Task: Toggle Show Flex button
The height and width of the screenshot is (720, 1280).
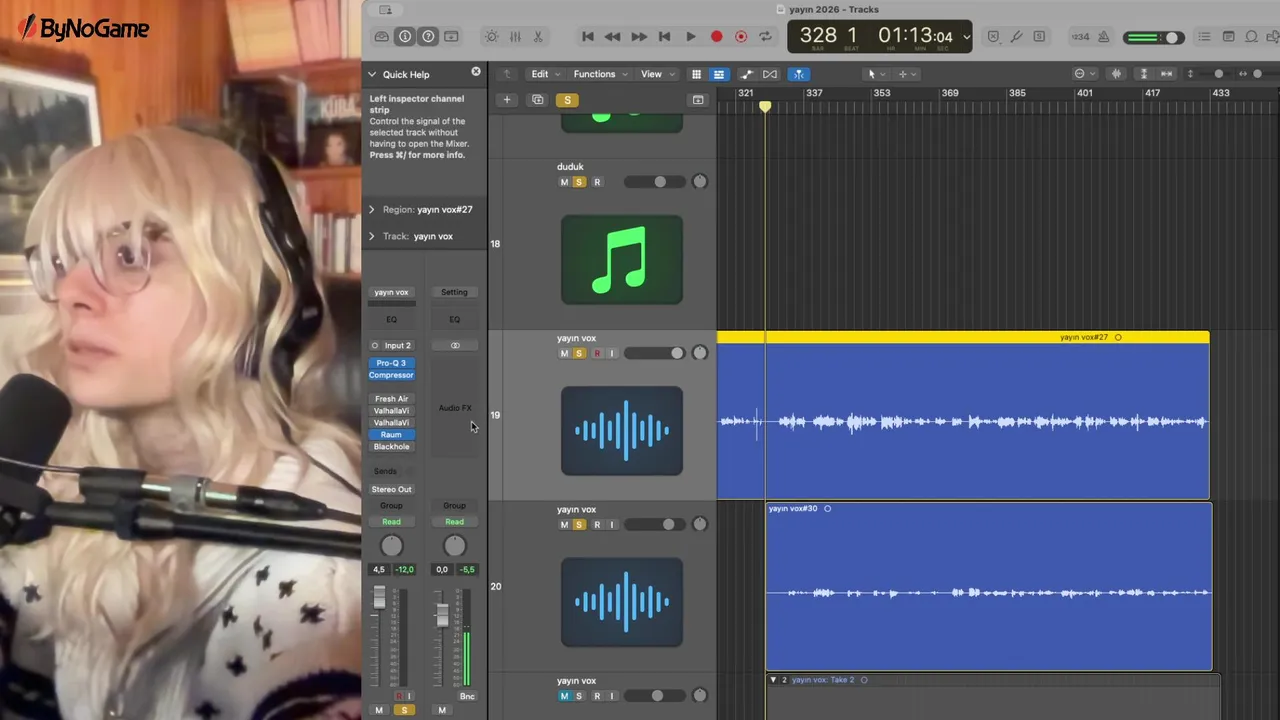Action: tap(770, 74)
